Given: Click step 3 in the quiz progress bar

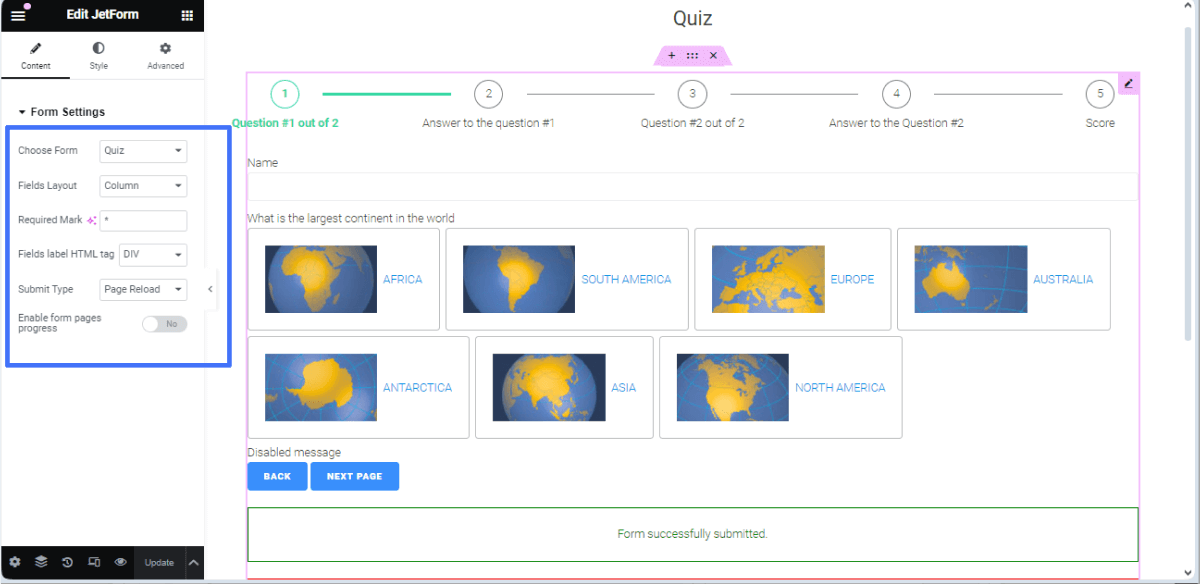Looking at the screenshot, I should point(692,93).
